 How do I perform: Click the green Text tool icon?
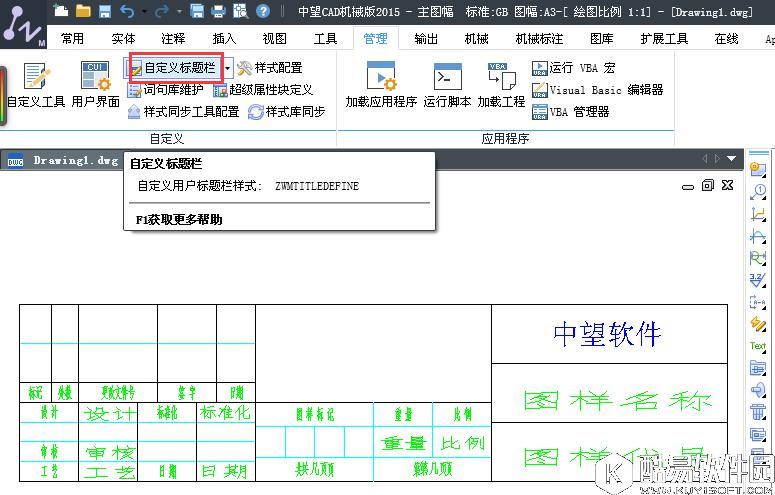click(758, 346)
